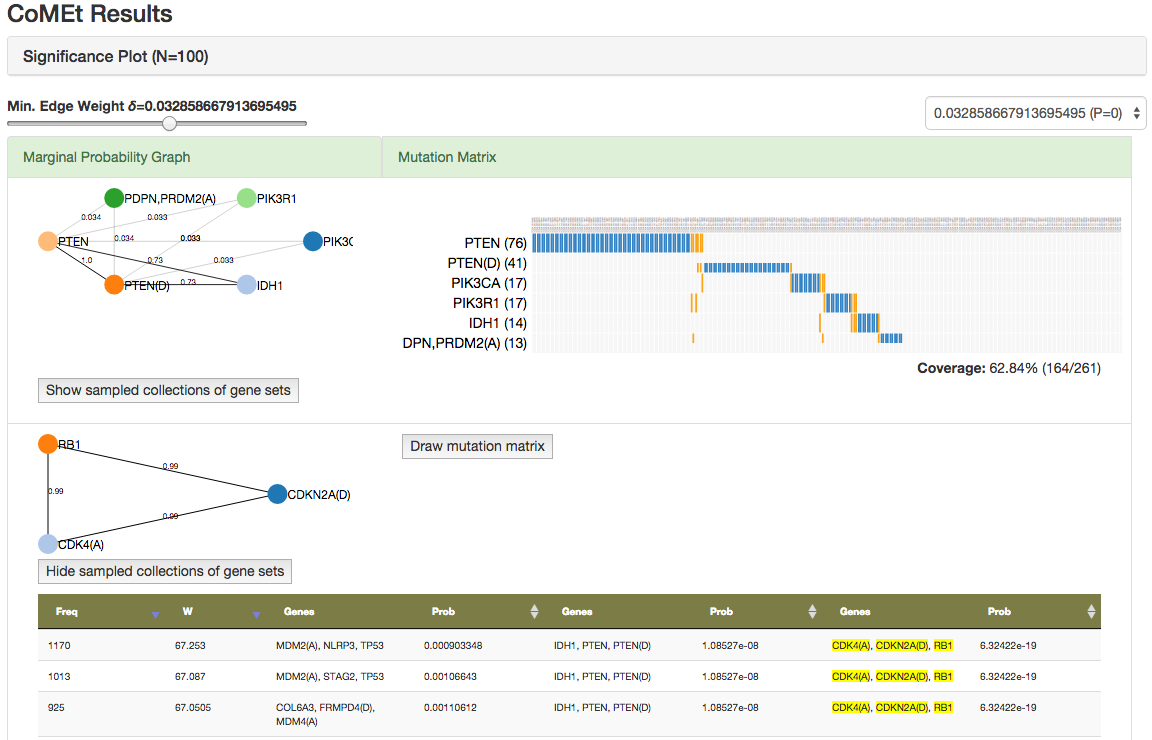Open the edge weight dropdown showing P=0
This screenshot has height=740, width=1152.
coord(1035,114)
